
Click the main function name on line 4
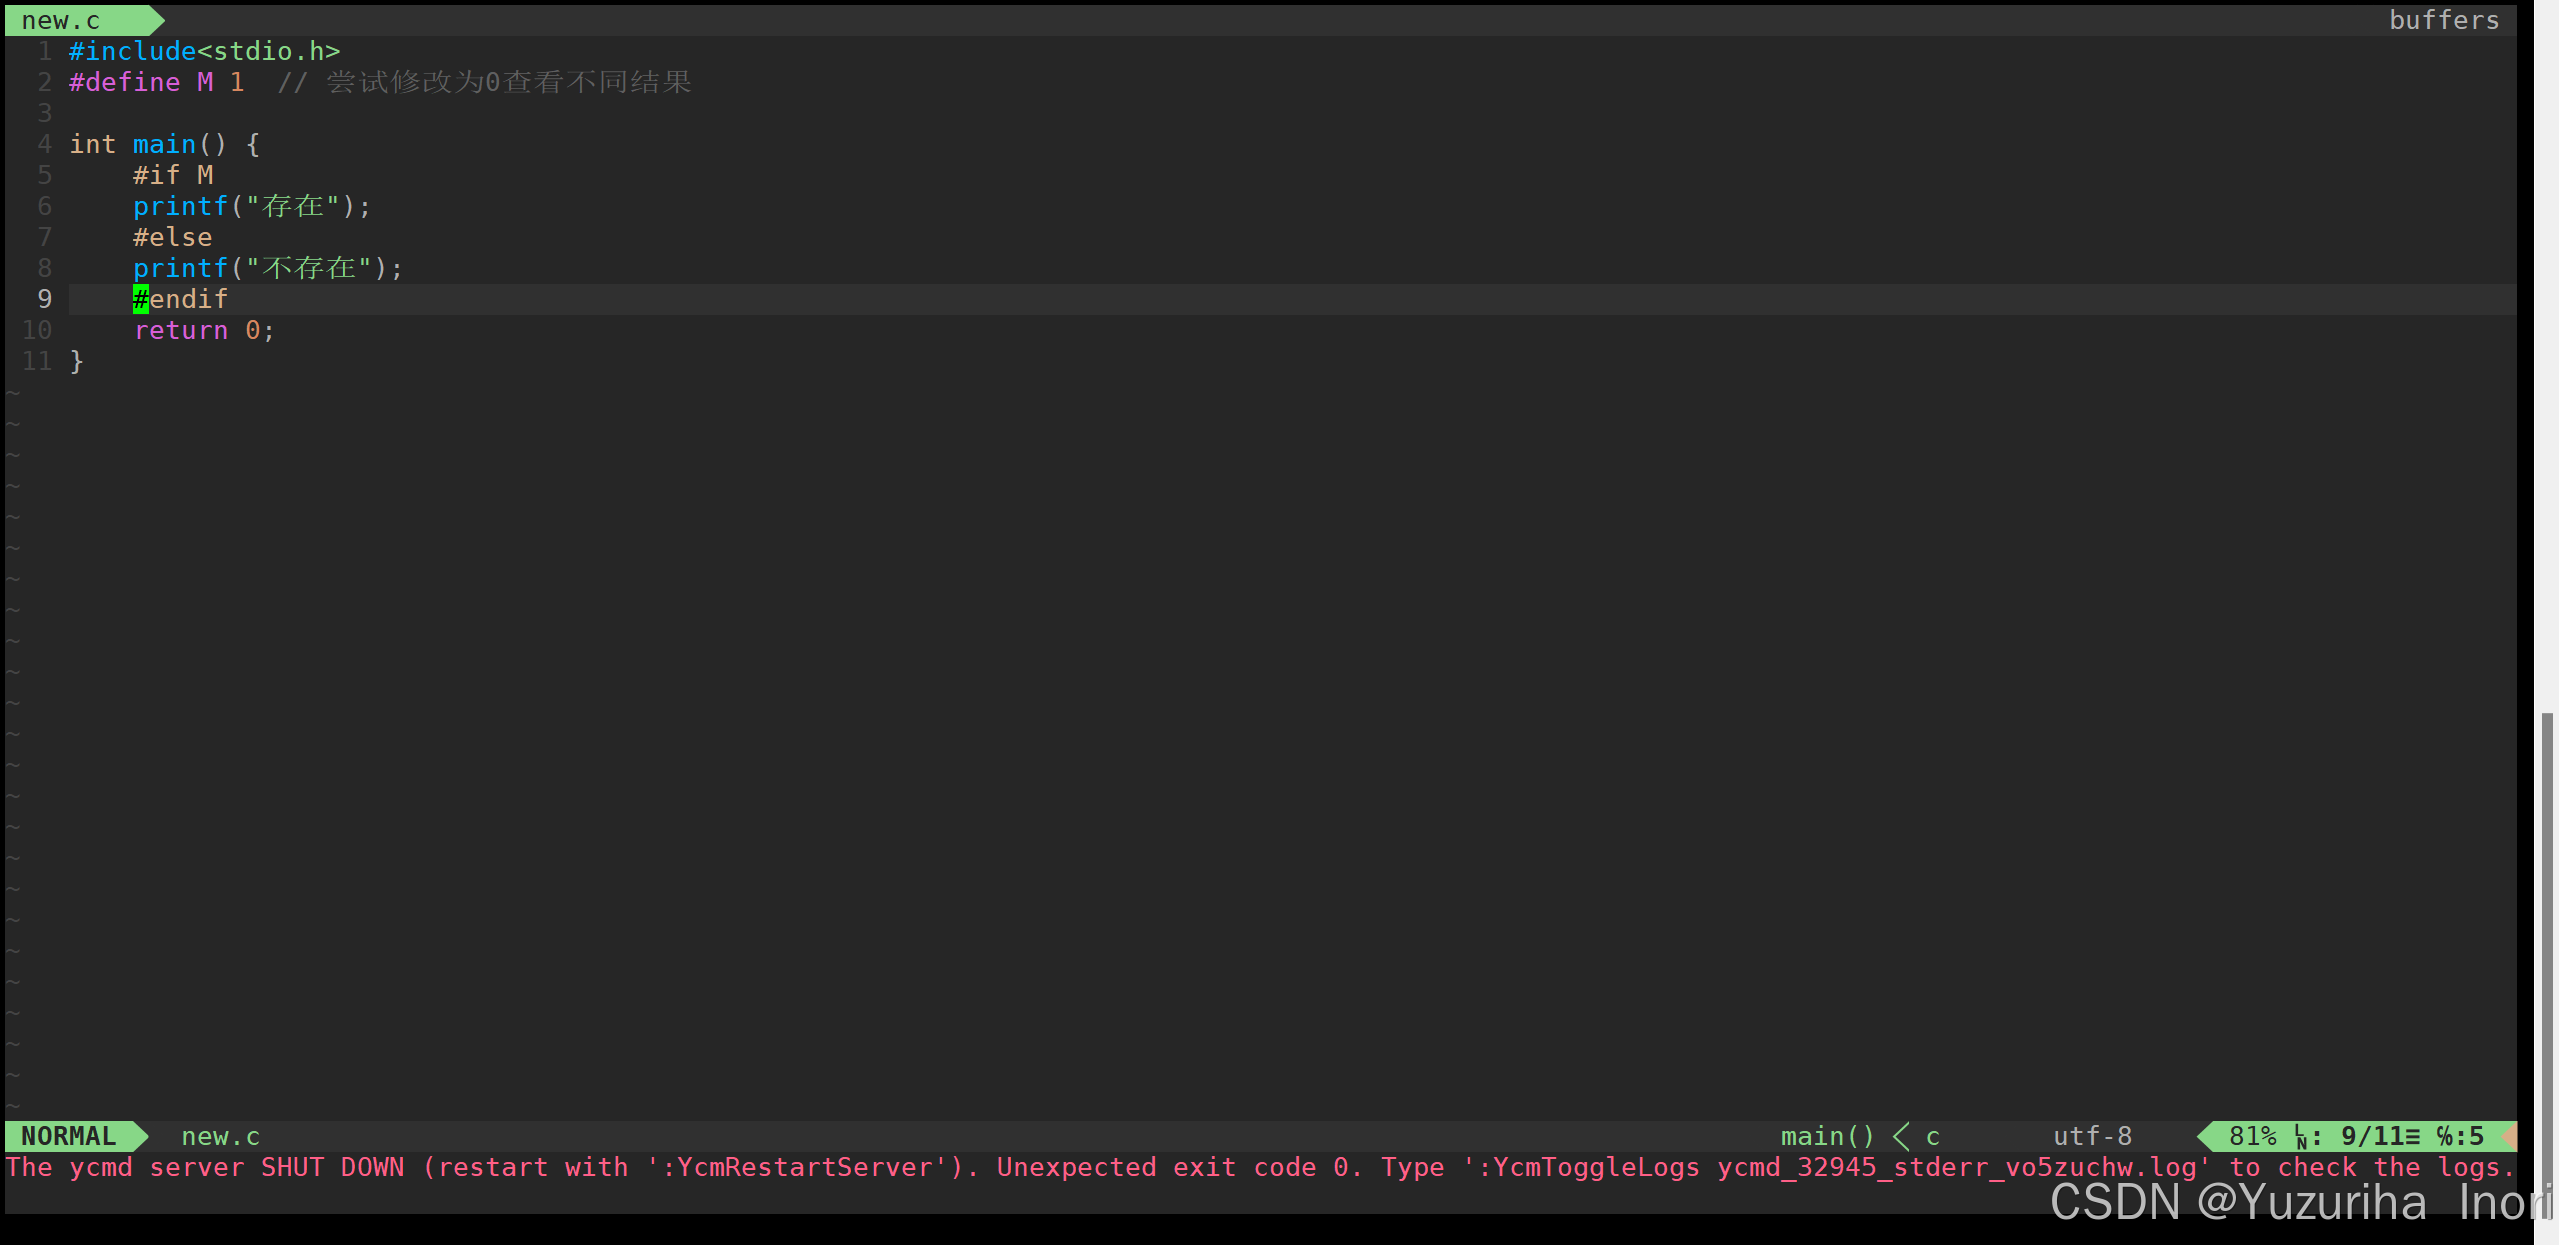pos(164,144)
